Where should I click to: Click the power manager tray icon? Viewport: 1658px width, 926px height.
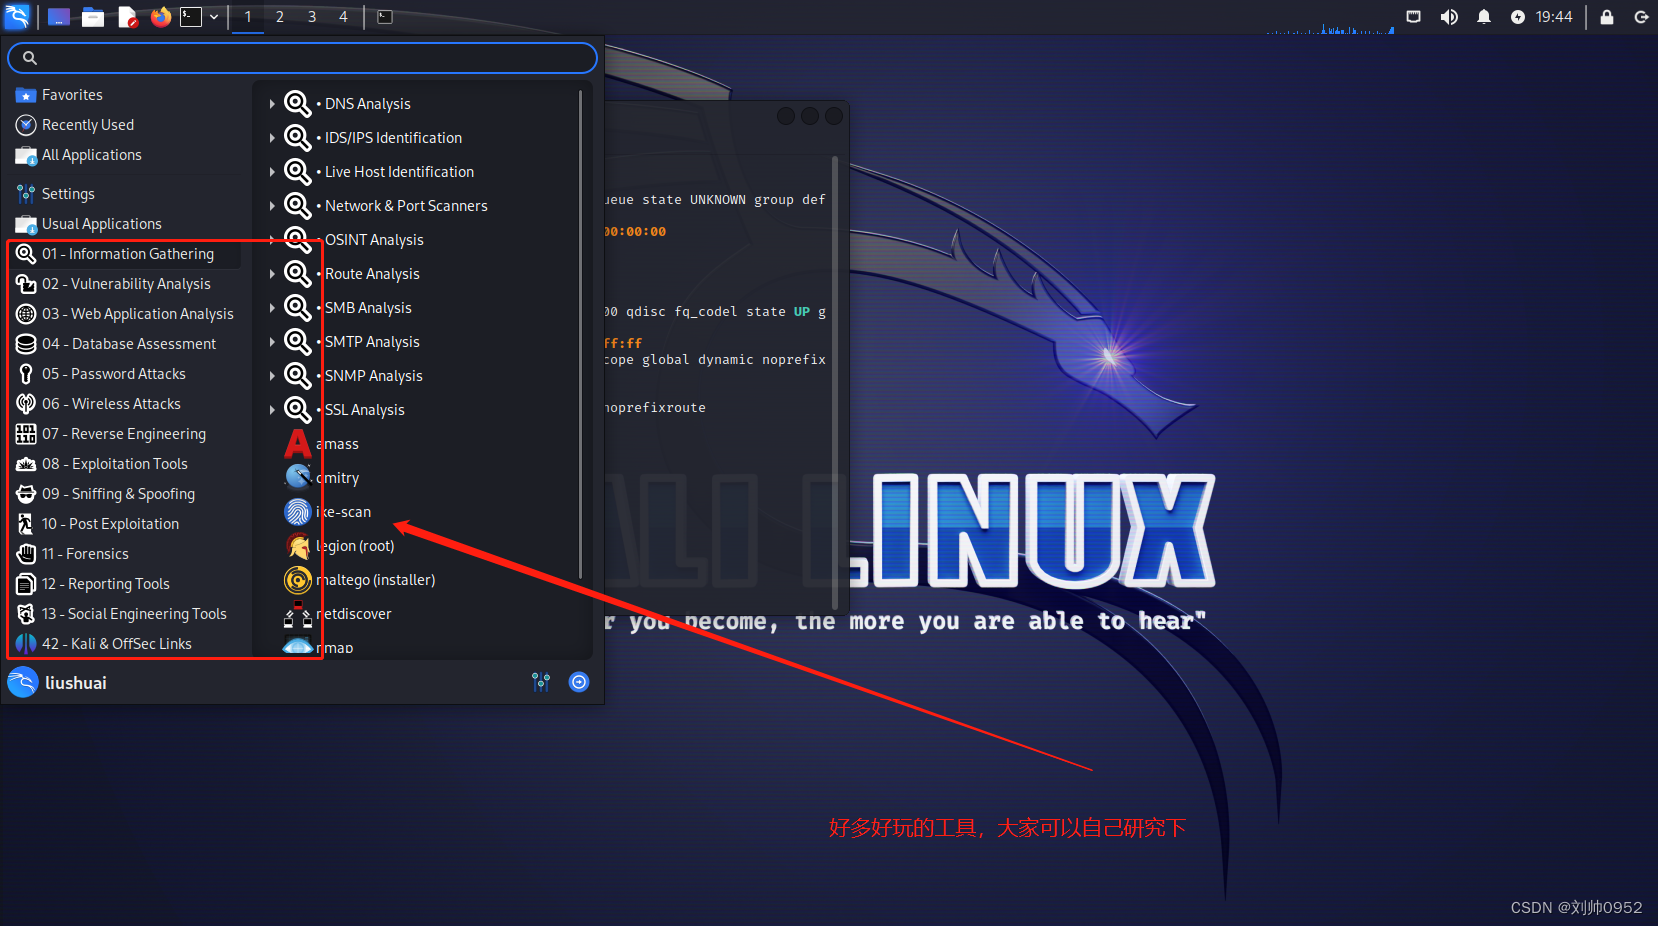[x=1517, y=17]
